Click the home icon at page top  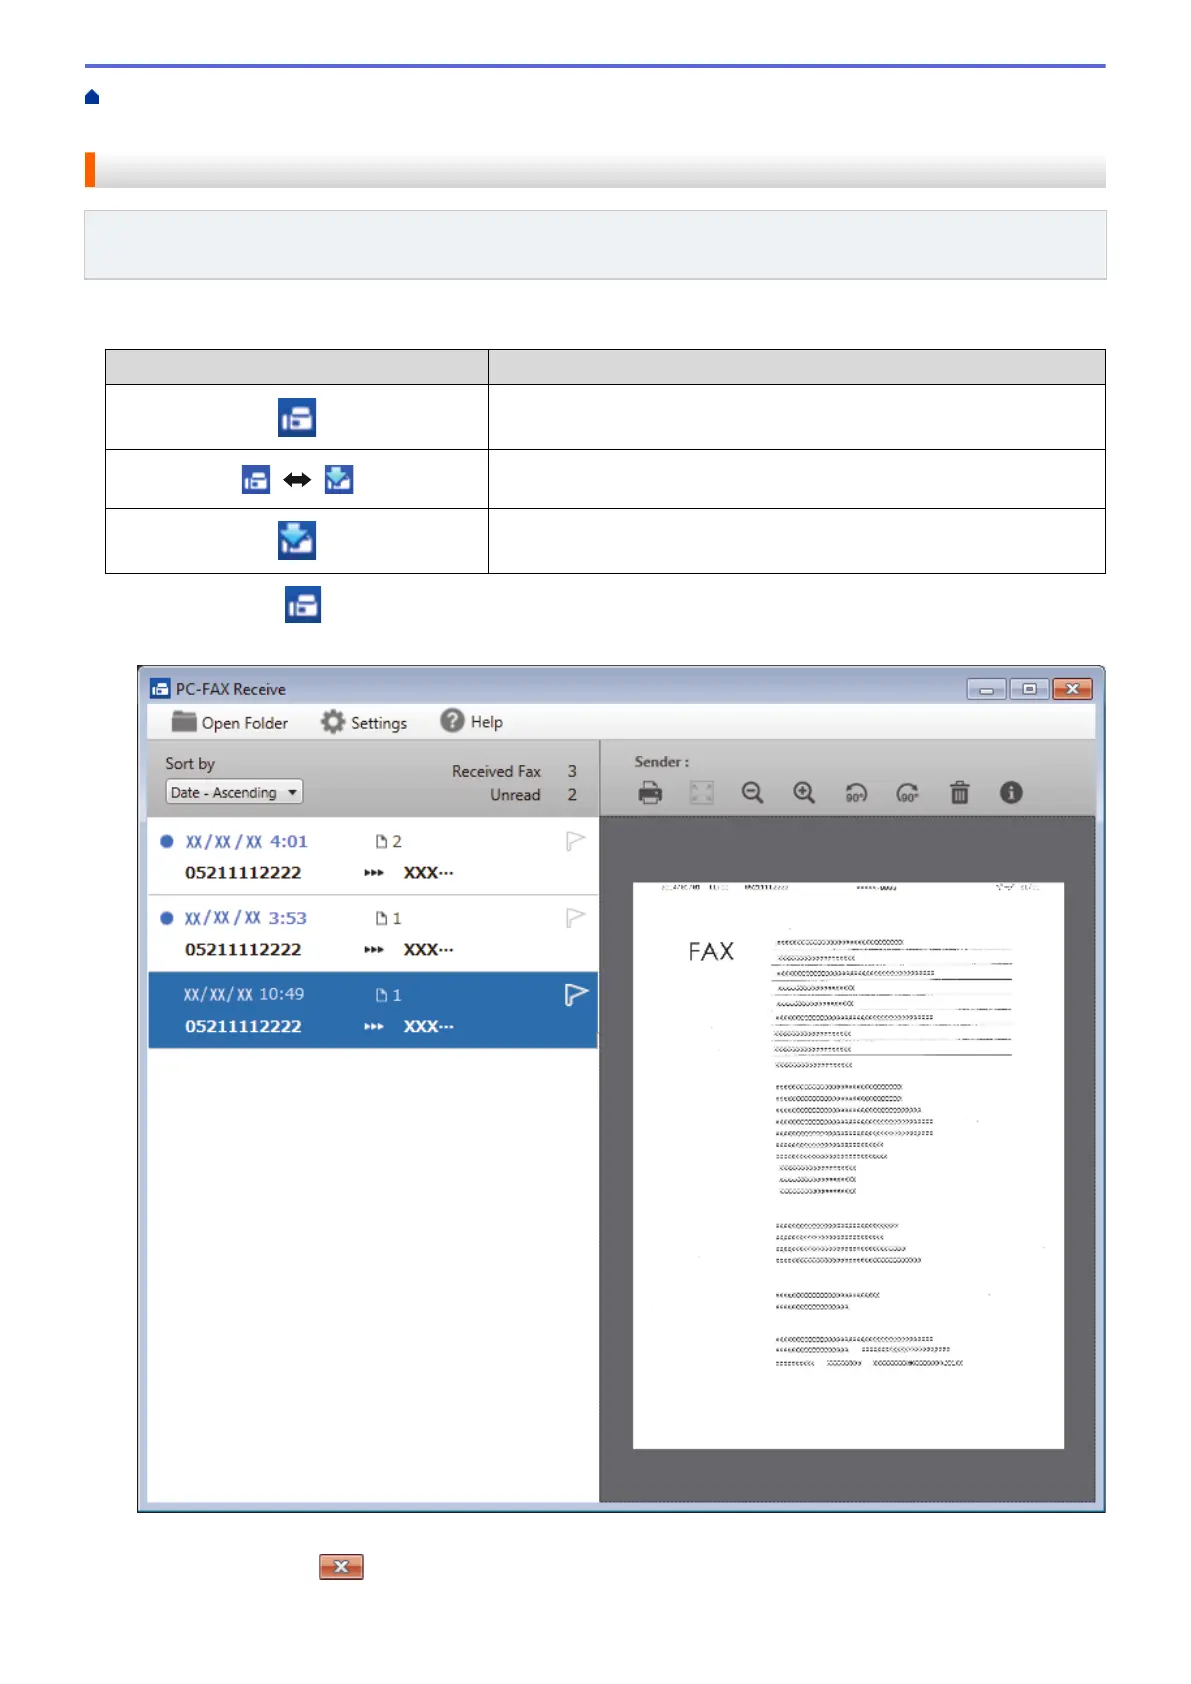pos(92,97)
